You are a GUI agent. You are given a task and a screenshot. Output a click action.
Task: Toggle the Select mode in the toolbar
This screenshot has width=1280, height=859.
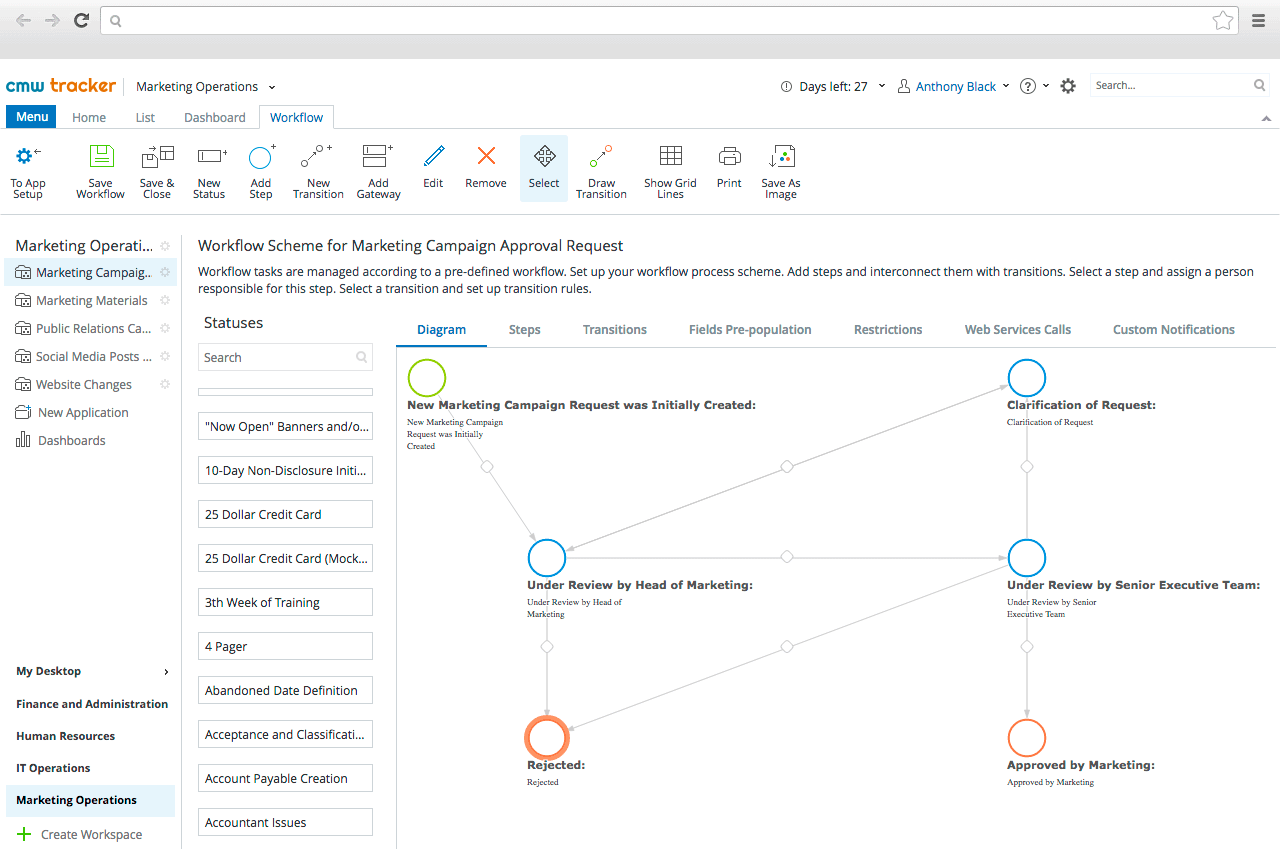(543, 168)
